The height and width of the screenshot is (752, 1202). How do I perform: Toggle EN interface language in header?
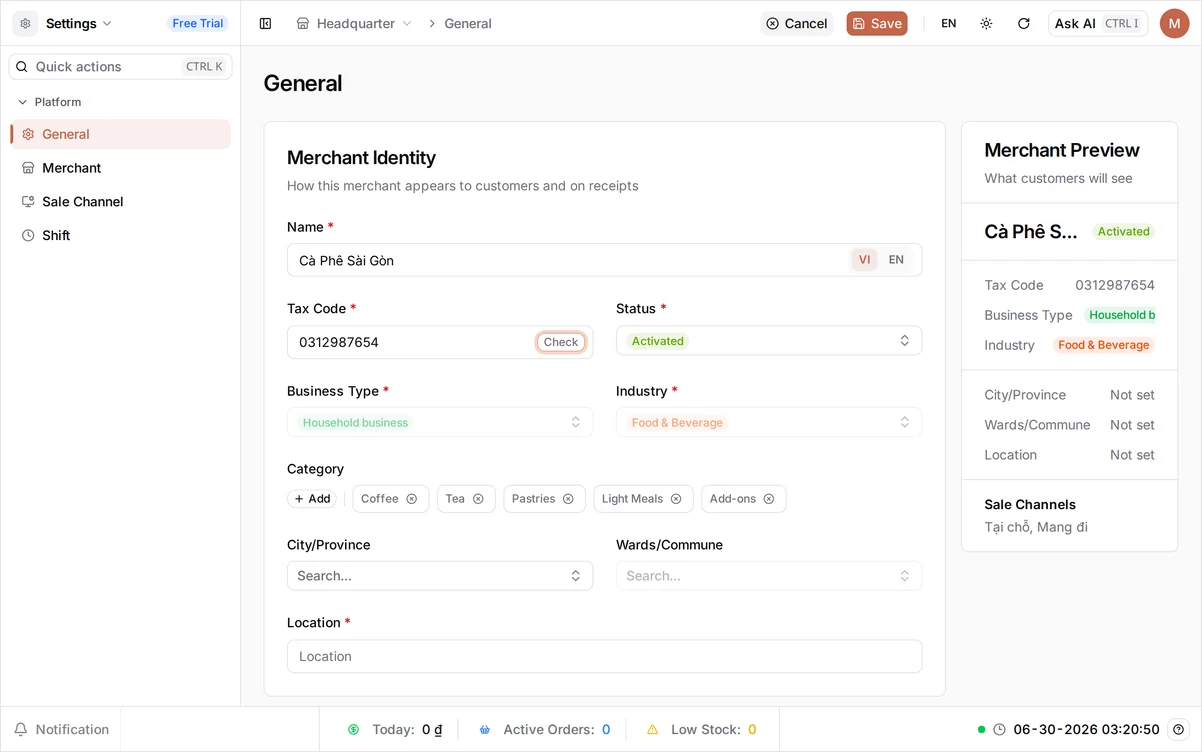coord(949,23)
